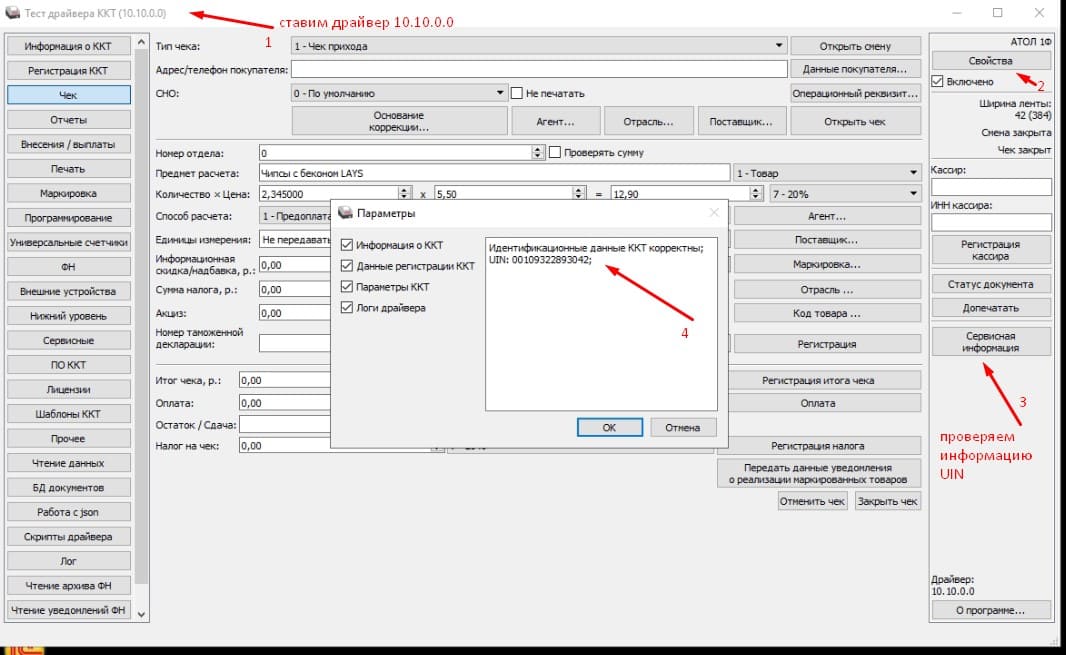Click into the Предмет расчета field
This screenshot has width=1066, height=655.
494,173
